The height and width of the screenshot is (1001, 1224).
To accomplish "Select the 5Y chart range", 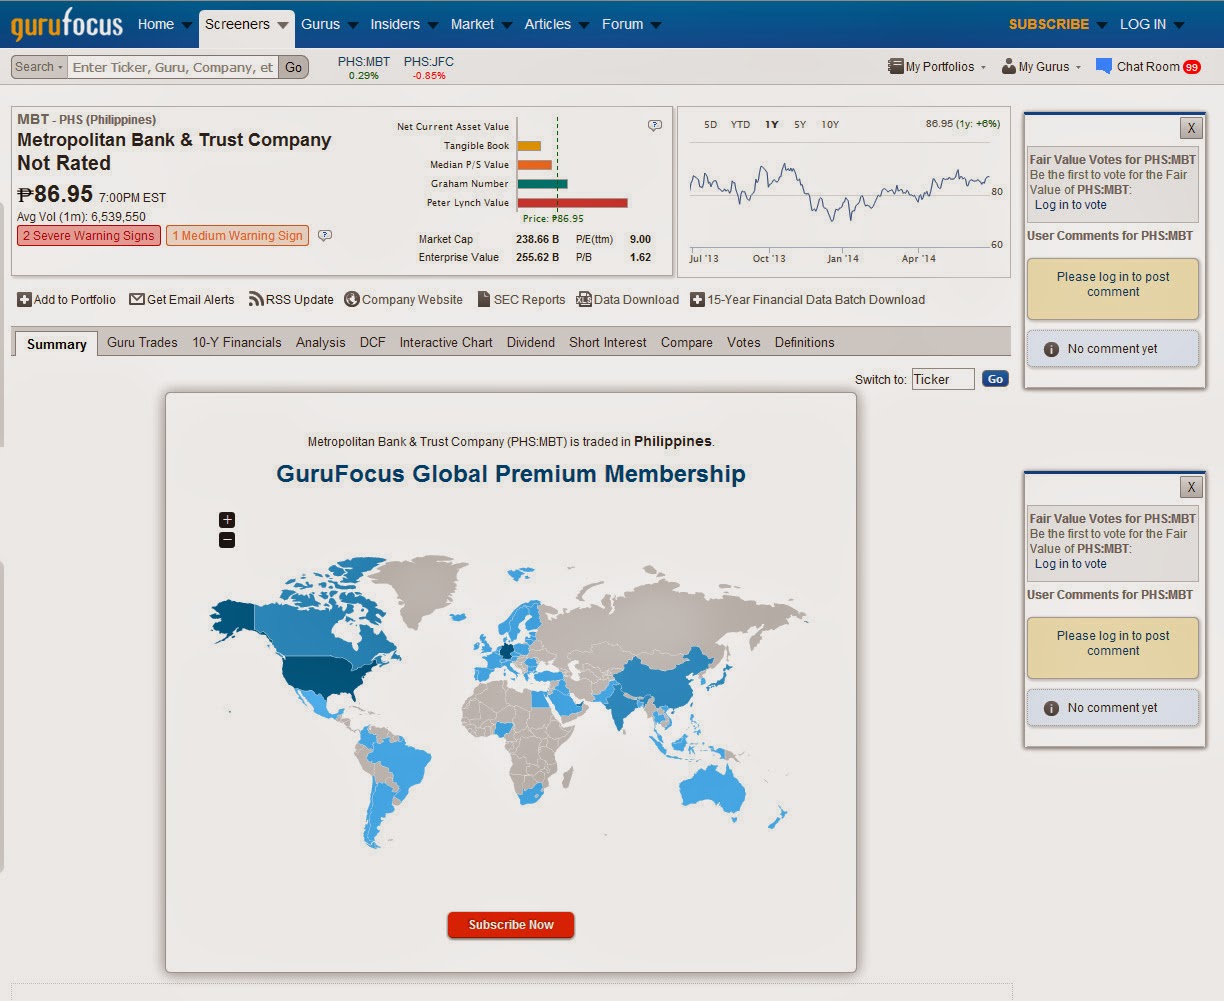I will tap(800, 125).
